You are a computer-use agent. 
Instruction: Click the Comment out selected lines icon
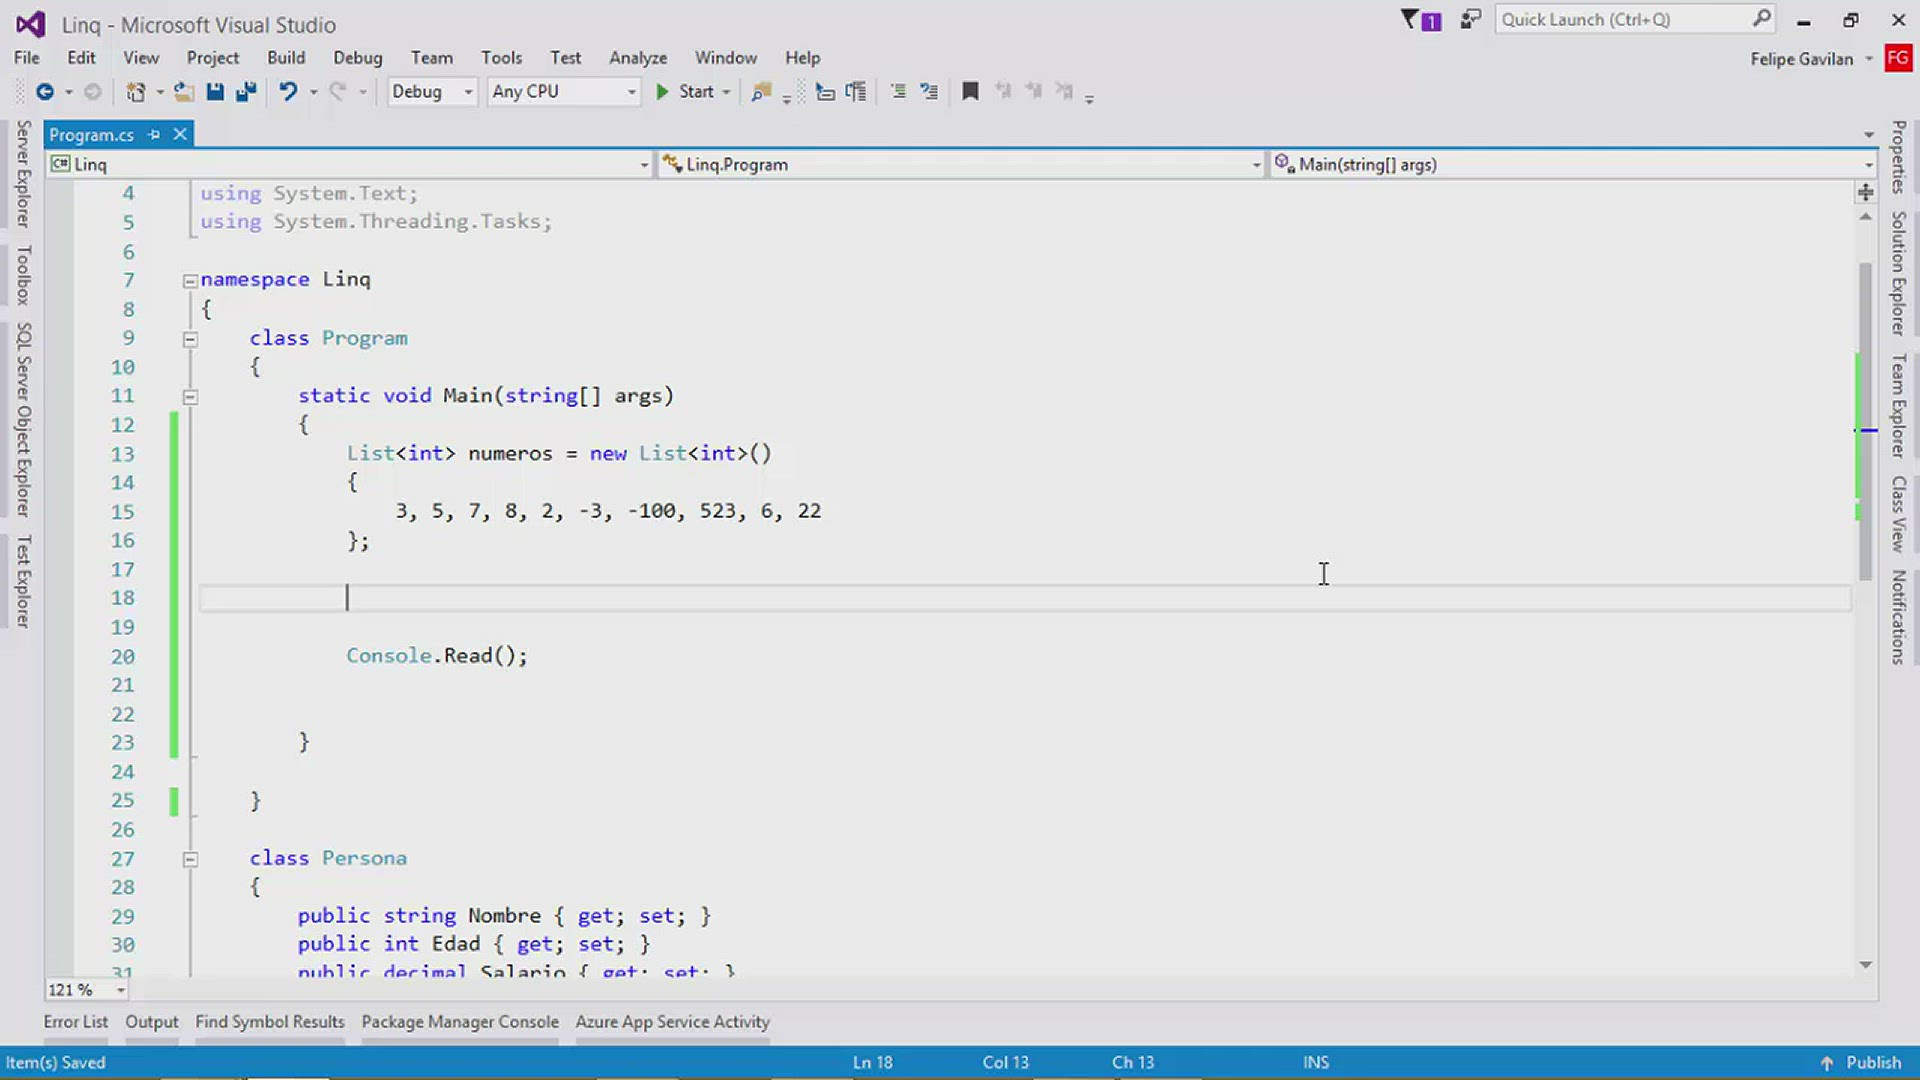tap(899, 92)
